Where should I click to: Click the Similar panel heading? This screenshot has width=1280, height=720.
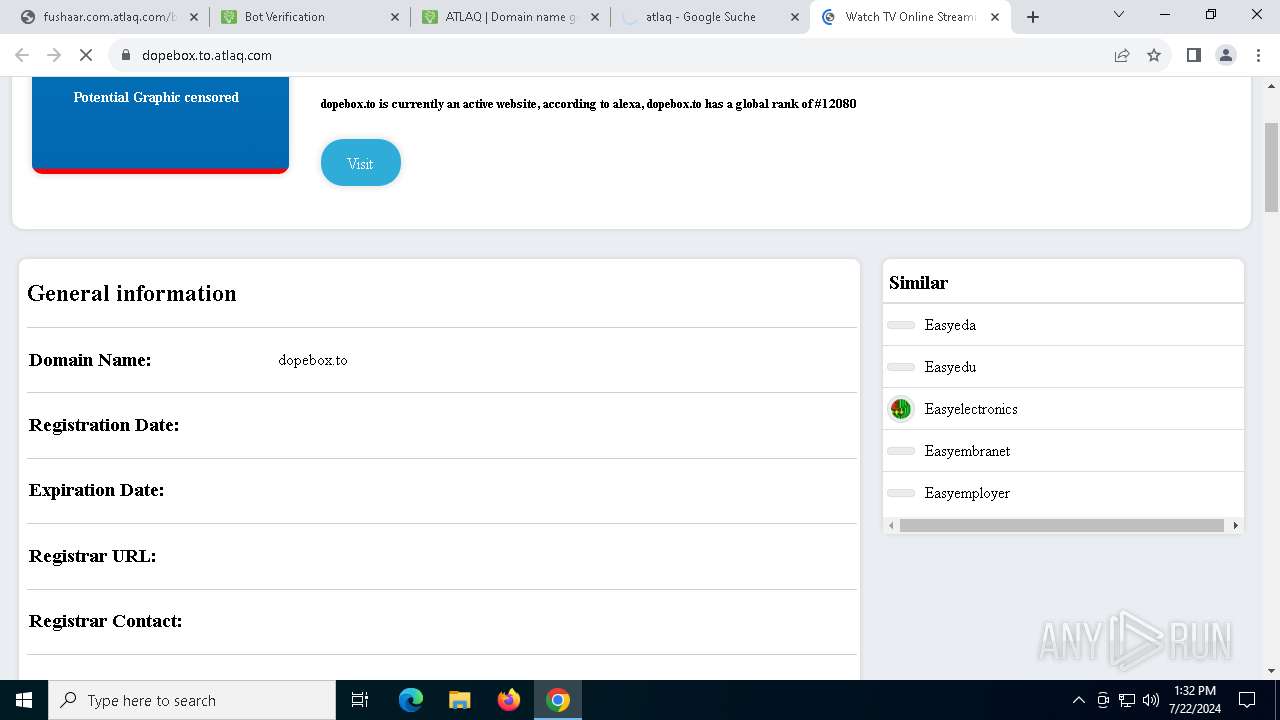tap(918, 283)
